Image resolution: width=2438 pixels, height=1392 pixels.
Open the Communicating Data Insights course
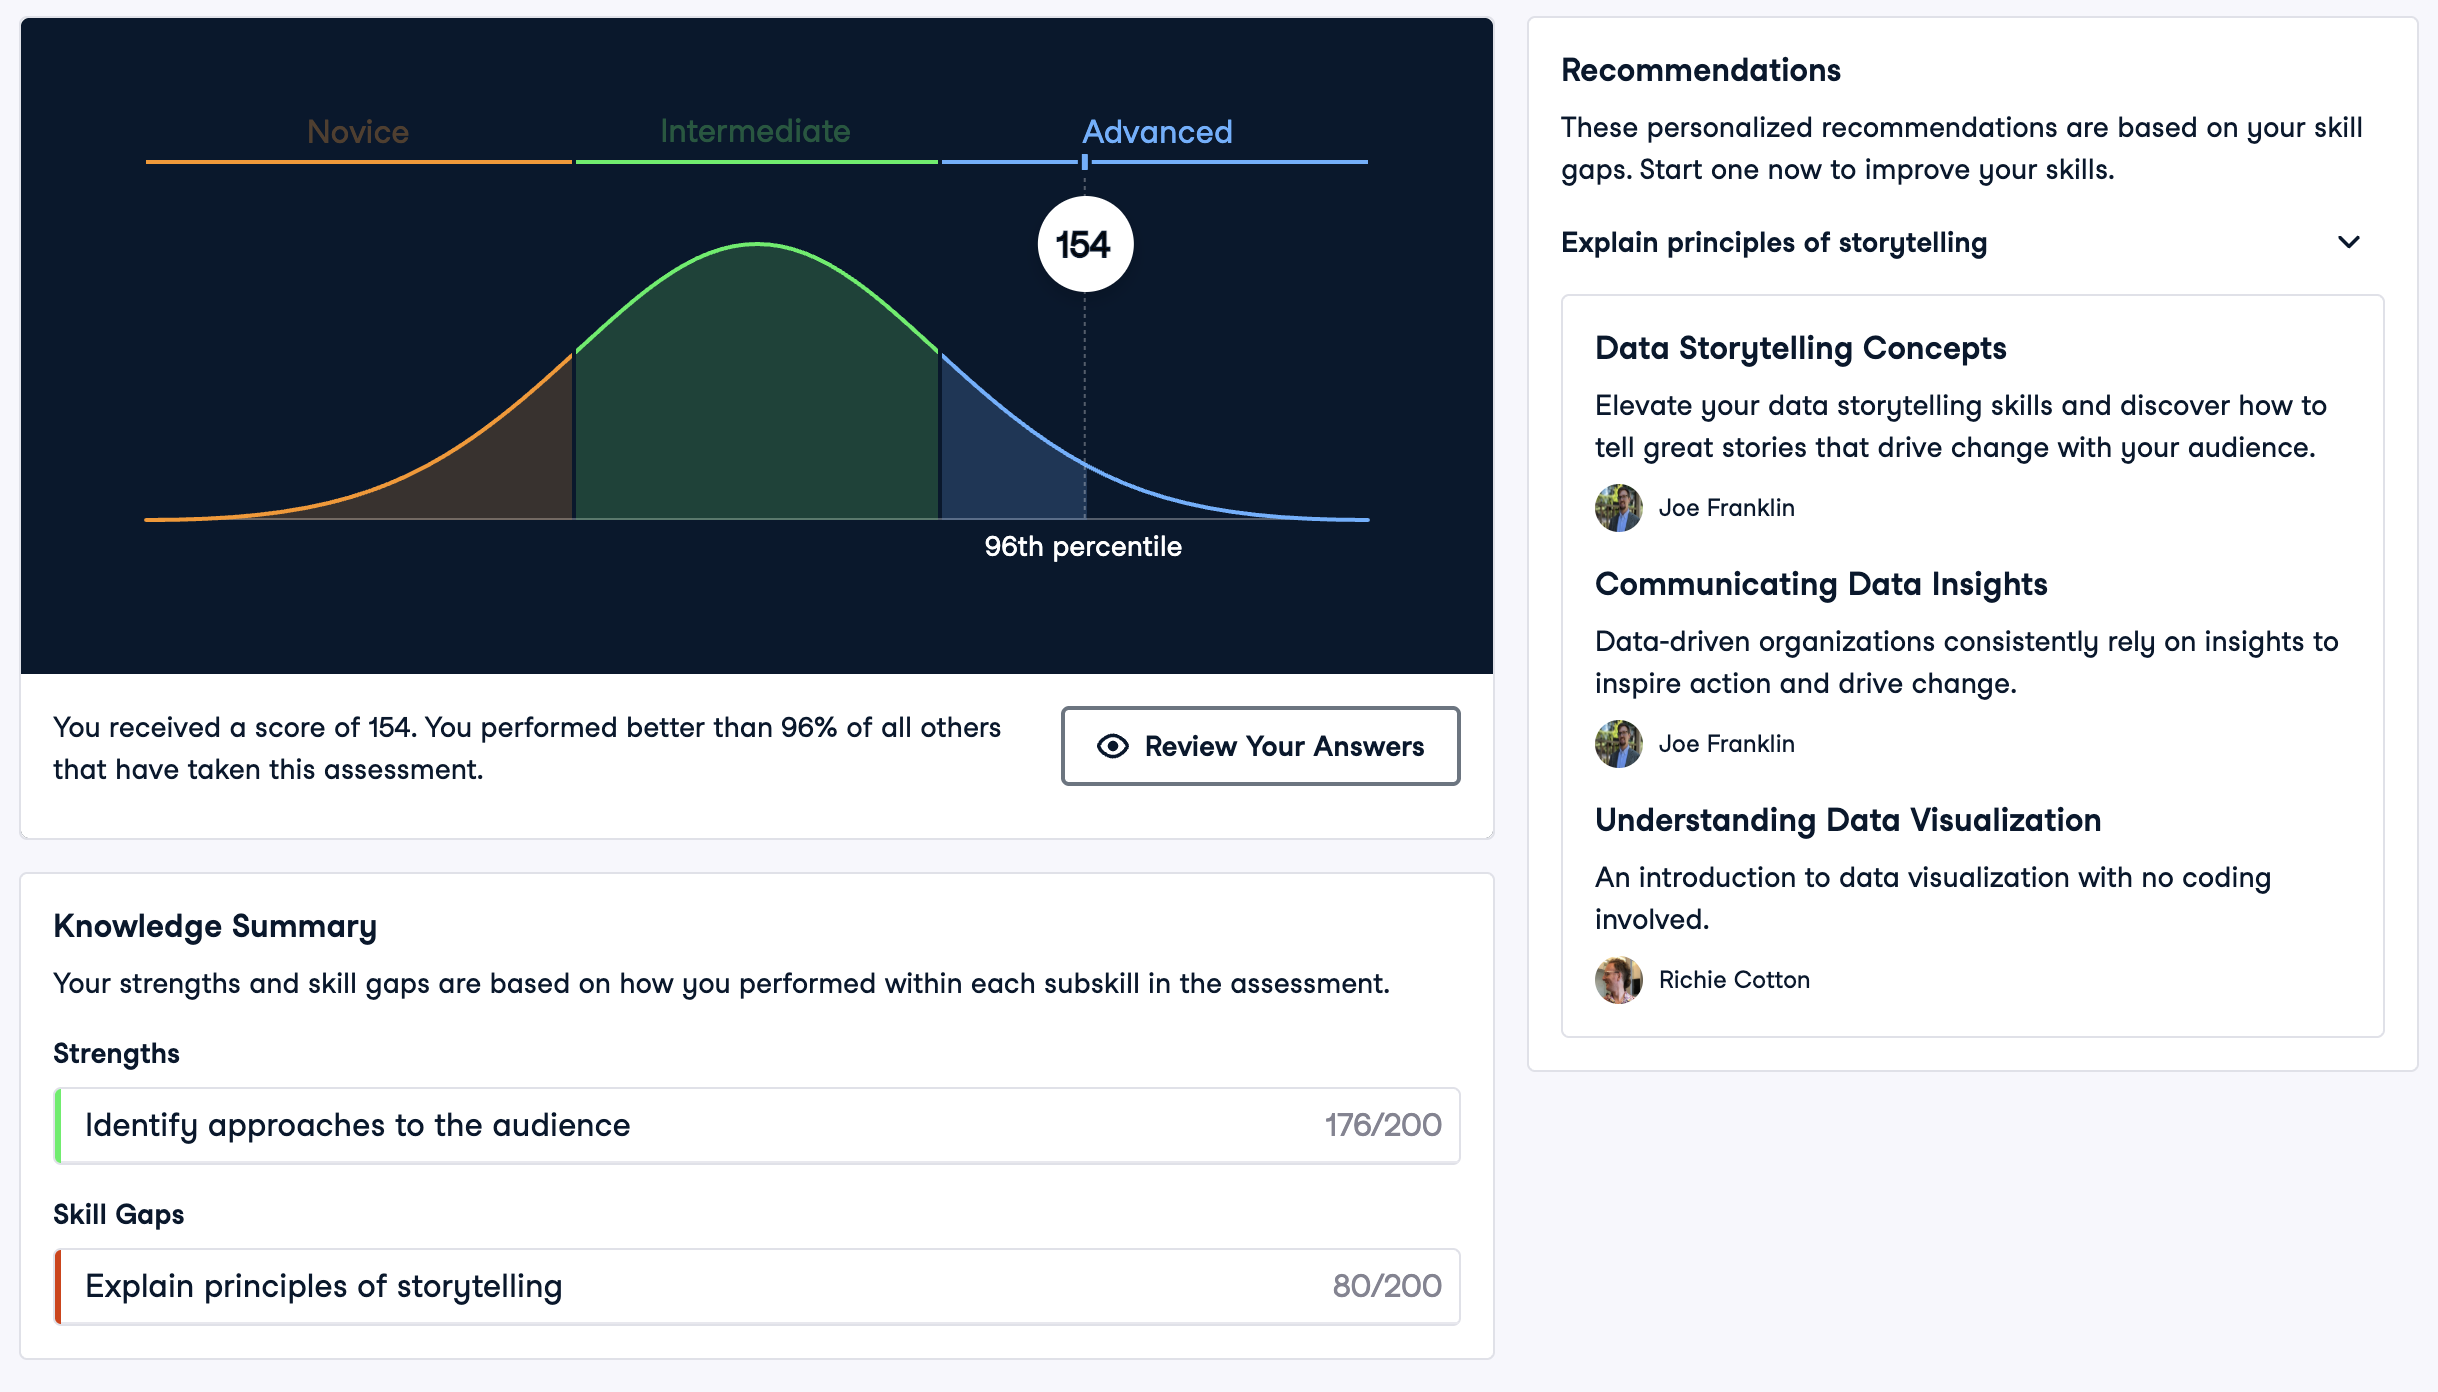point(1820,584)
